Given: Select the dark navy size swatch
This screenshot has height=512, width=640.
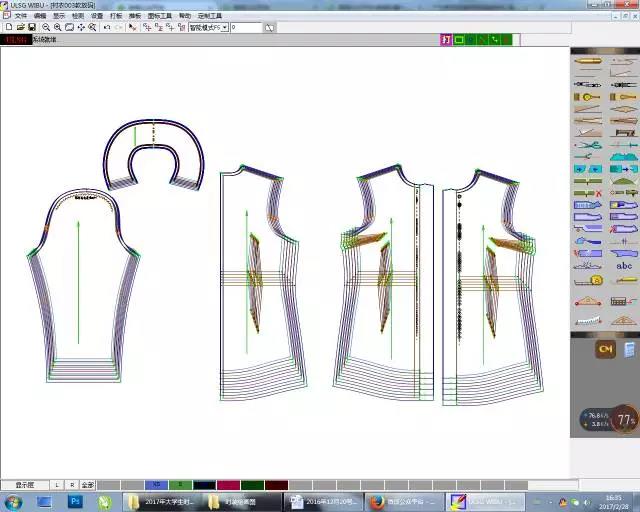Looking at the screenshot, I should 204,485.
